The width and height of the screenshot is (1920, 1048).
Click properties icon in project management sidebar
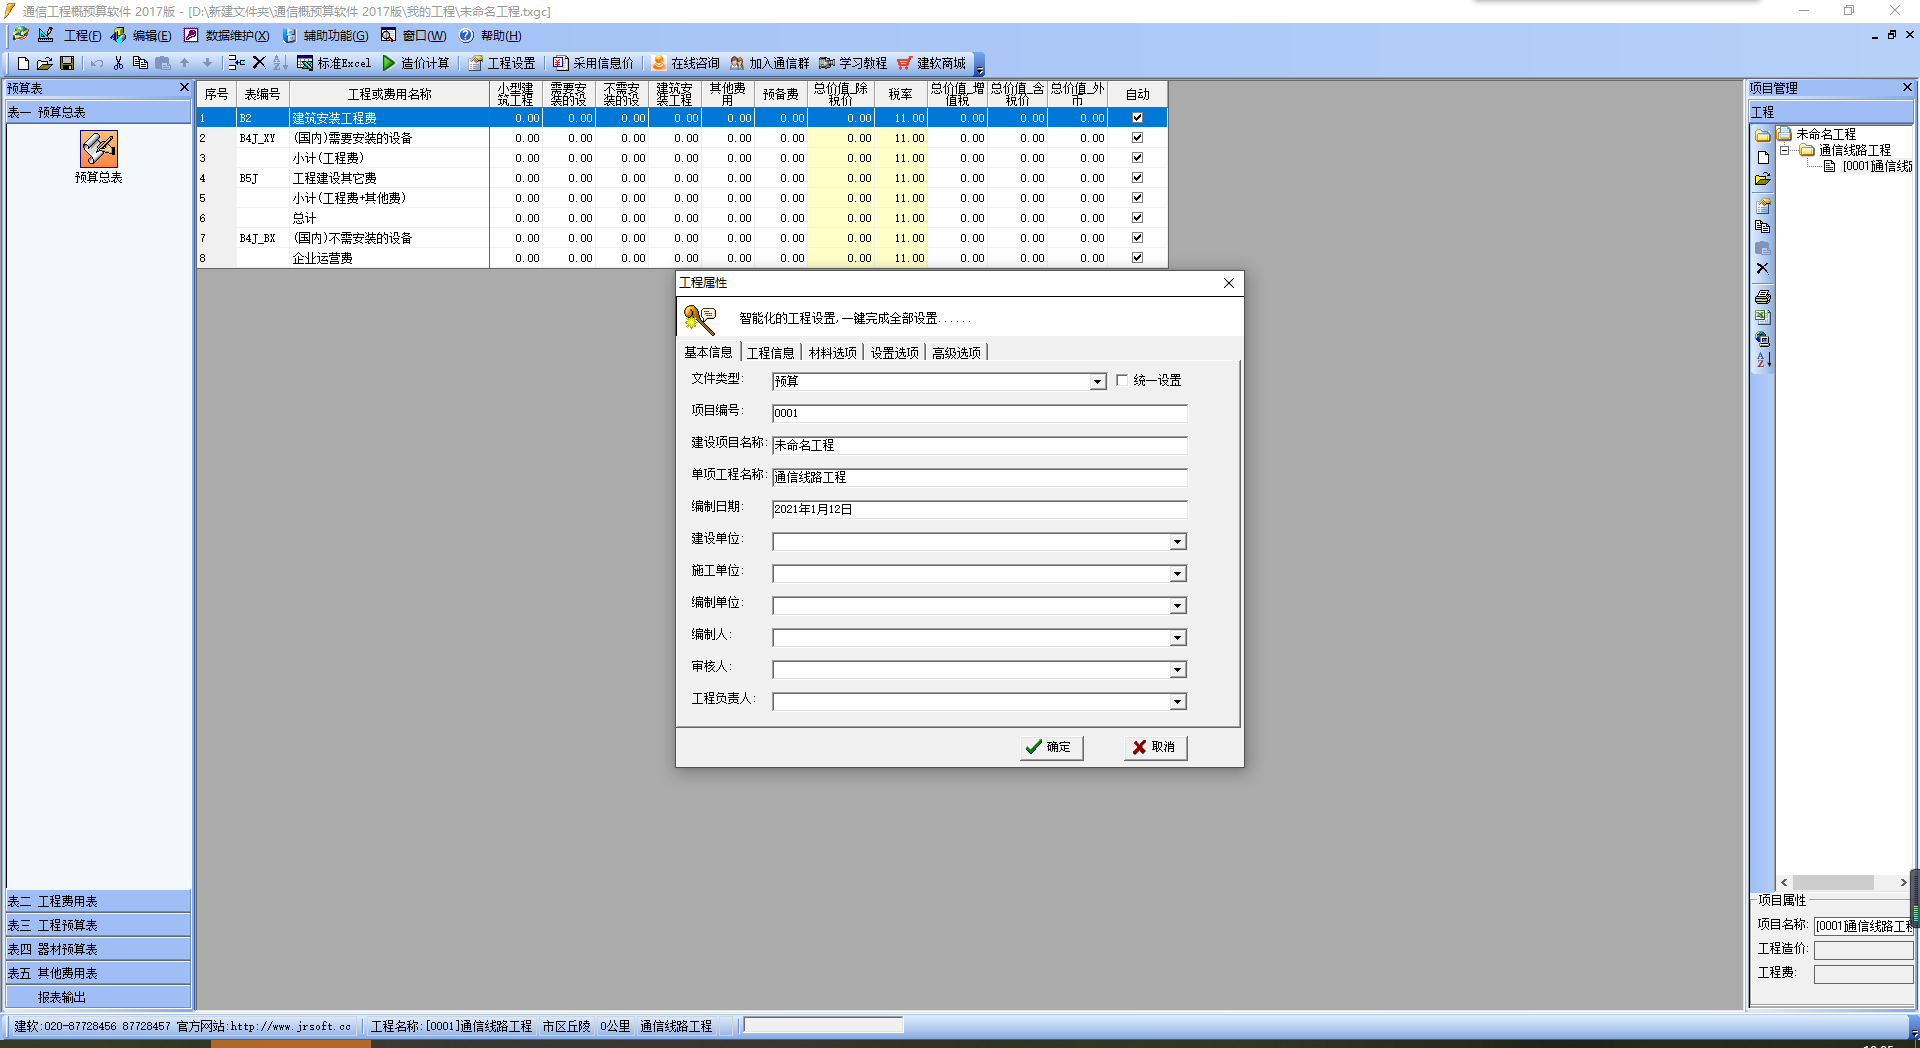click(x=1763, y=206)
